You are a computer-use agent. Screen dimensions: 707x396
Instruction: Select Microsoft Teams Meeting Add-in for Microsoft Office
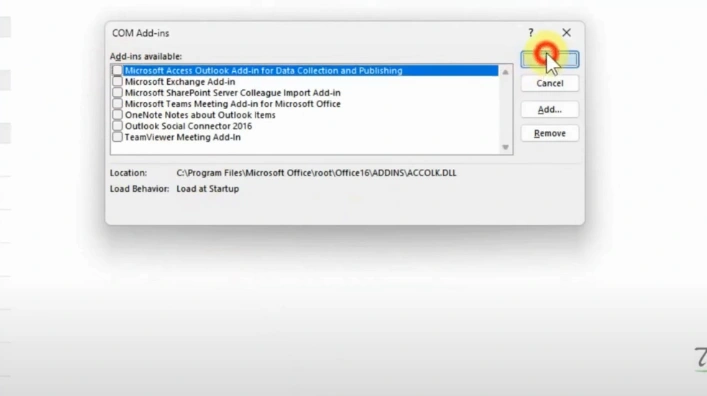233,104
